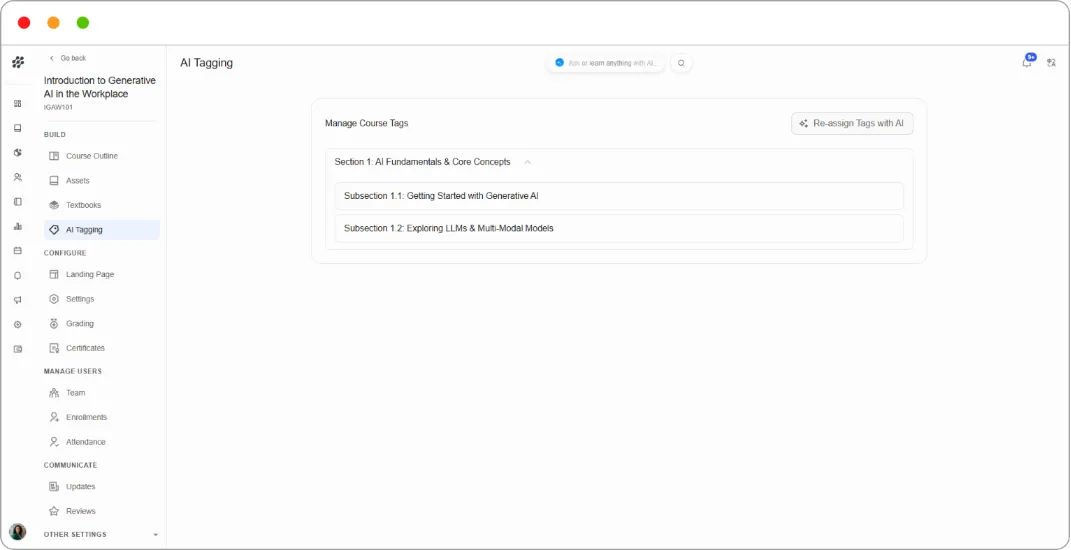
Task: Open Grading in sidebar
Action: (102, 323)
